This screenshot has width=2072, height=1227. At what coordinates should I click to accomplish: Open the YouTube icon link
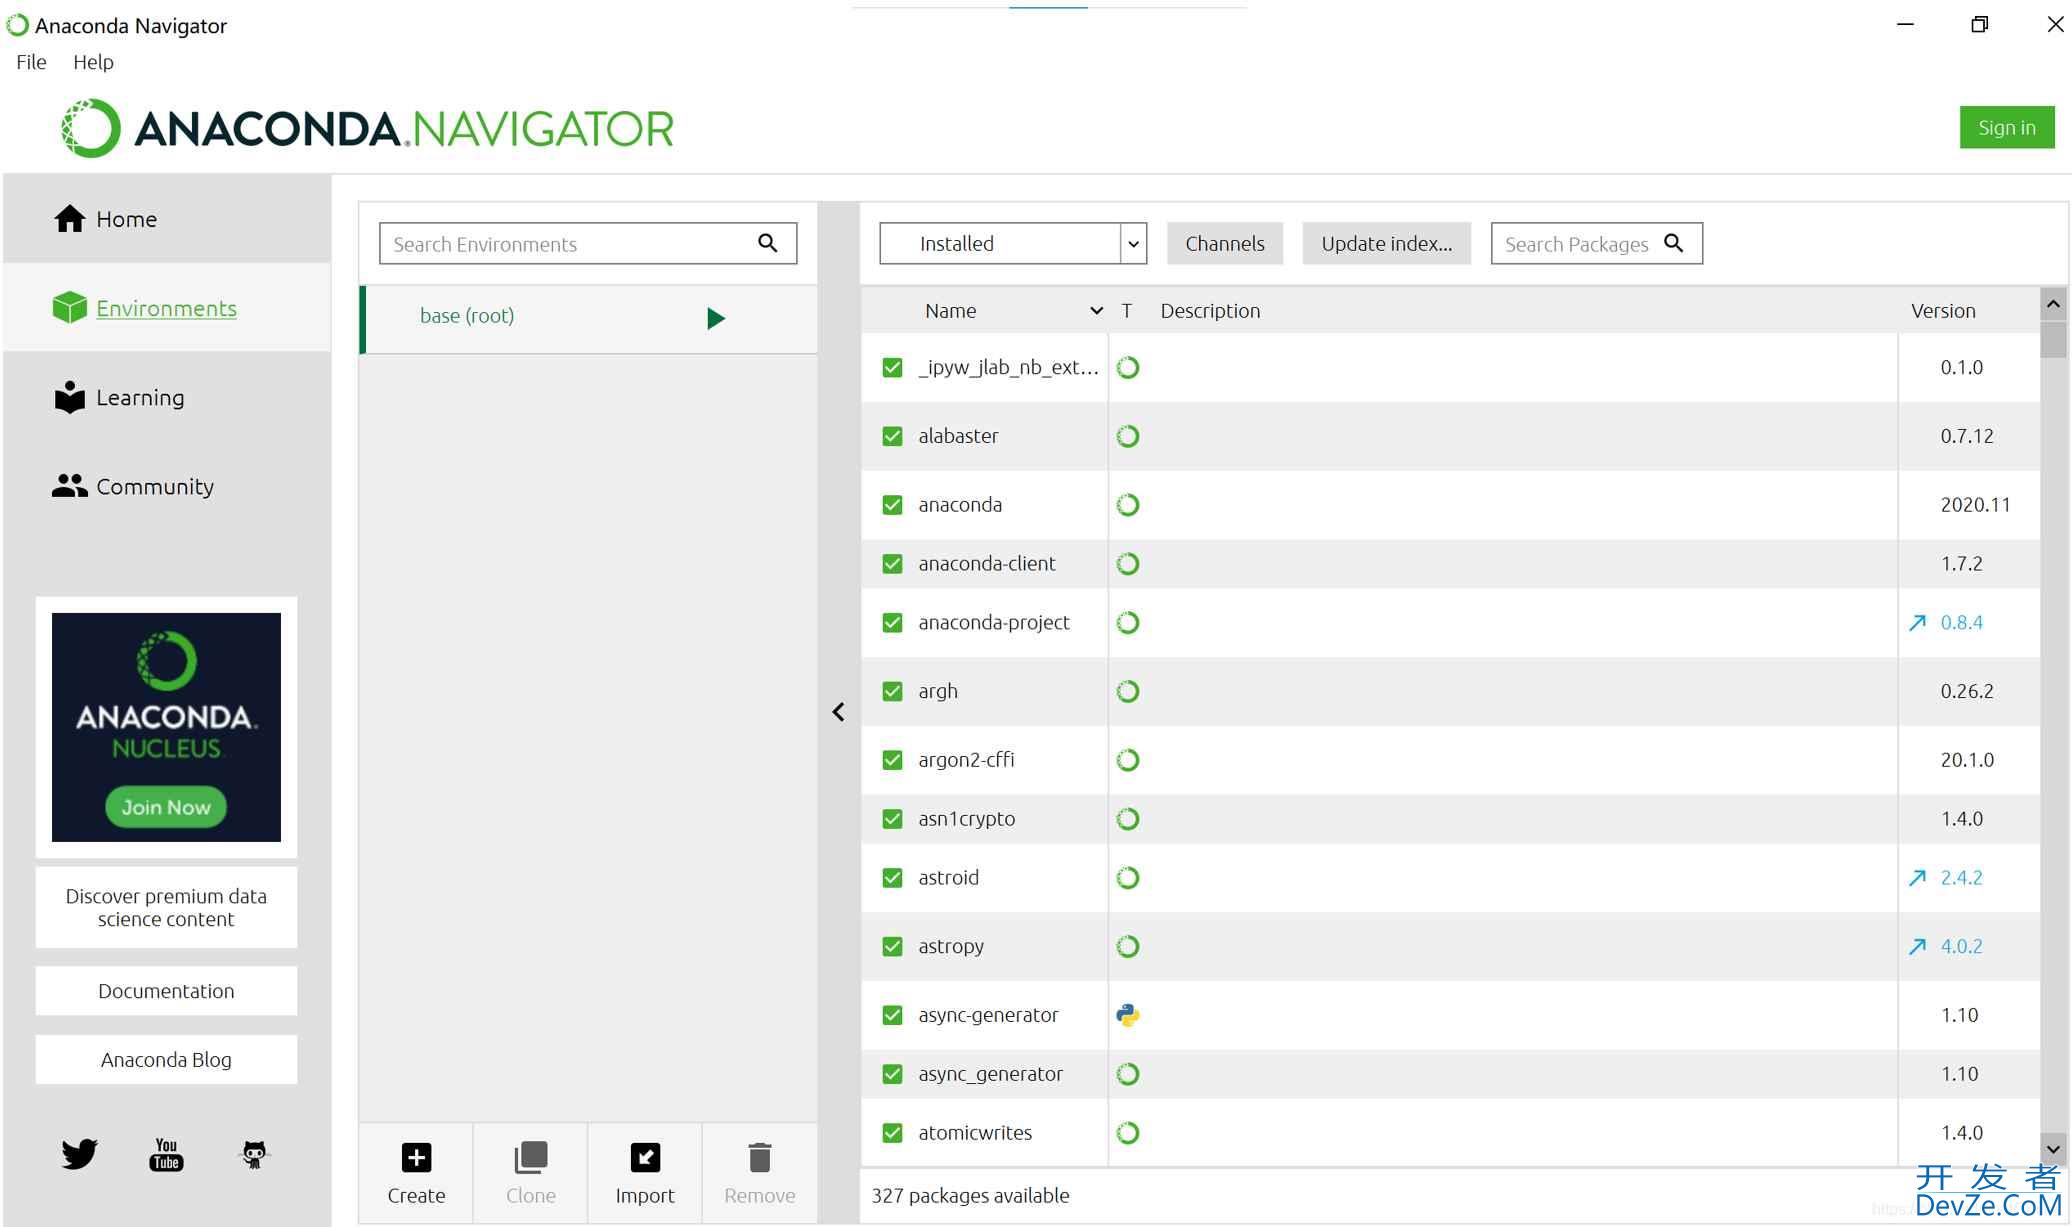[x=166, y=1154]
